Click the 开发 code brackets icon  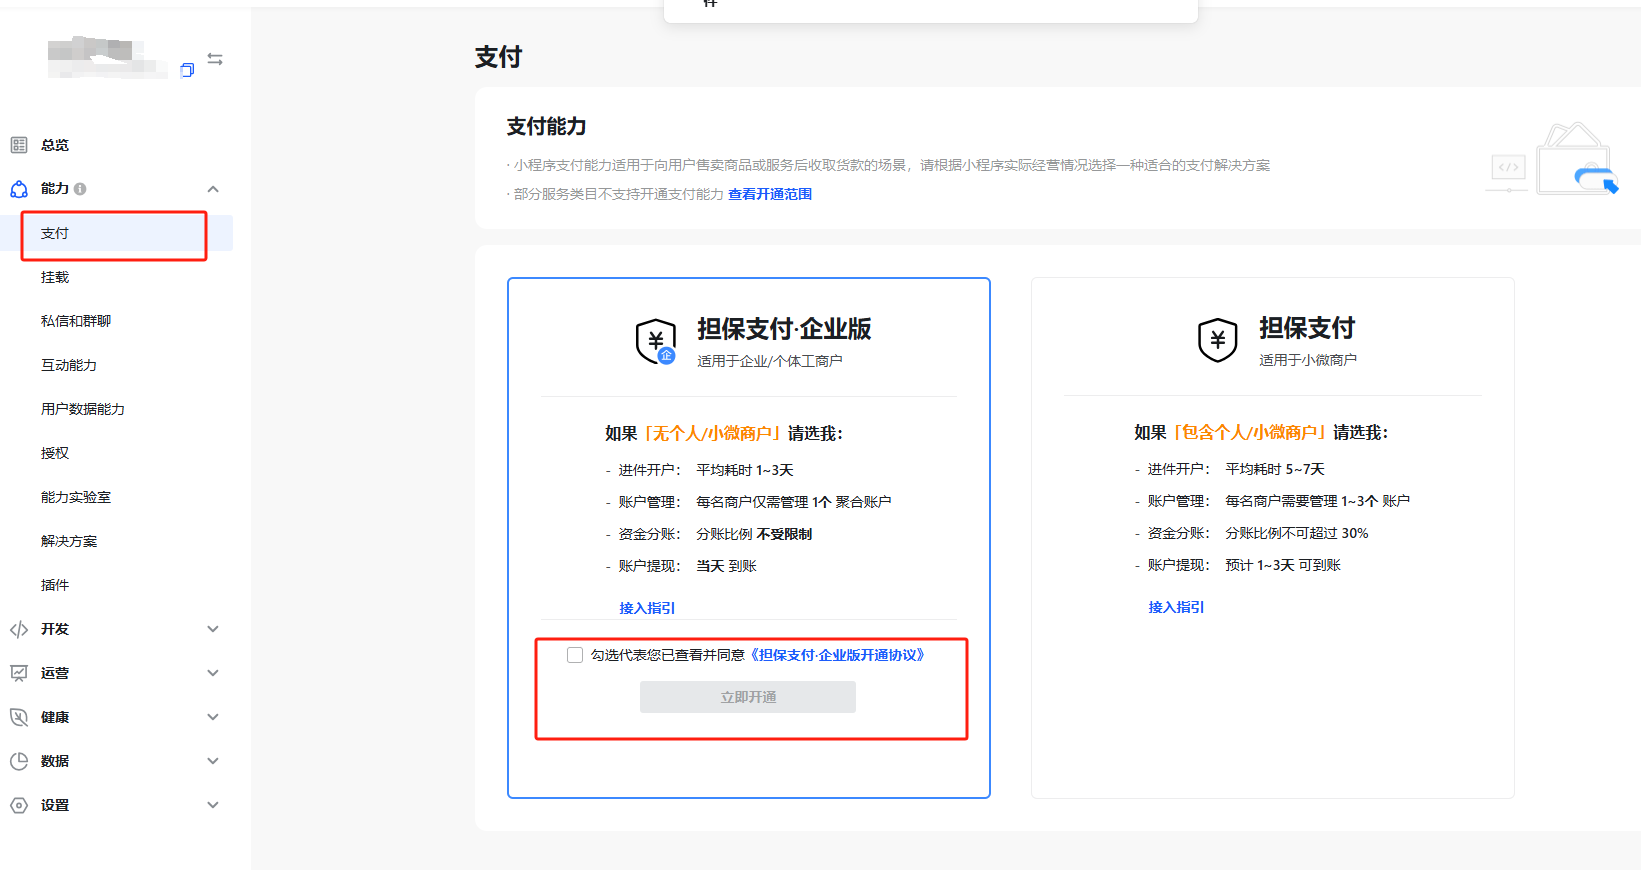(x=19, y=629)
